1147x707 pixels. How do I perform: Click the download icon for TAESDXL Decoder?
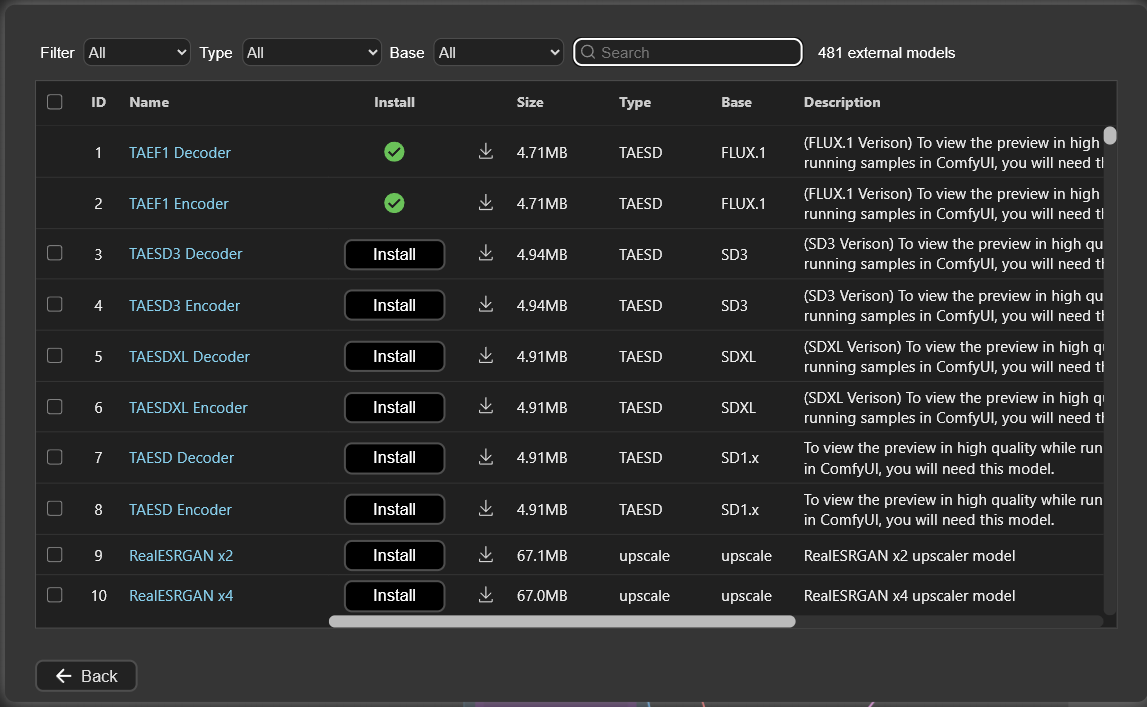tap(486, 355)
